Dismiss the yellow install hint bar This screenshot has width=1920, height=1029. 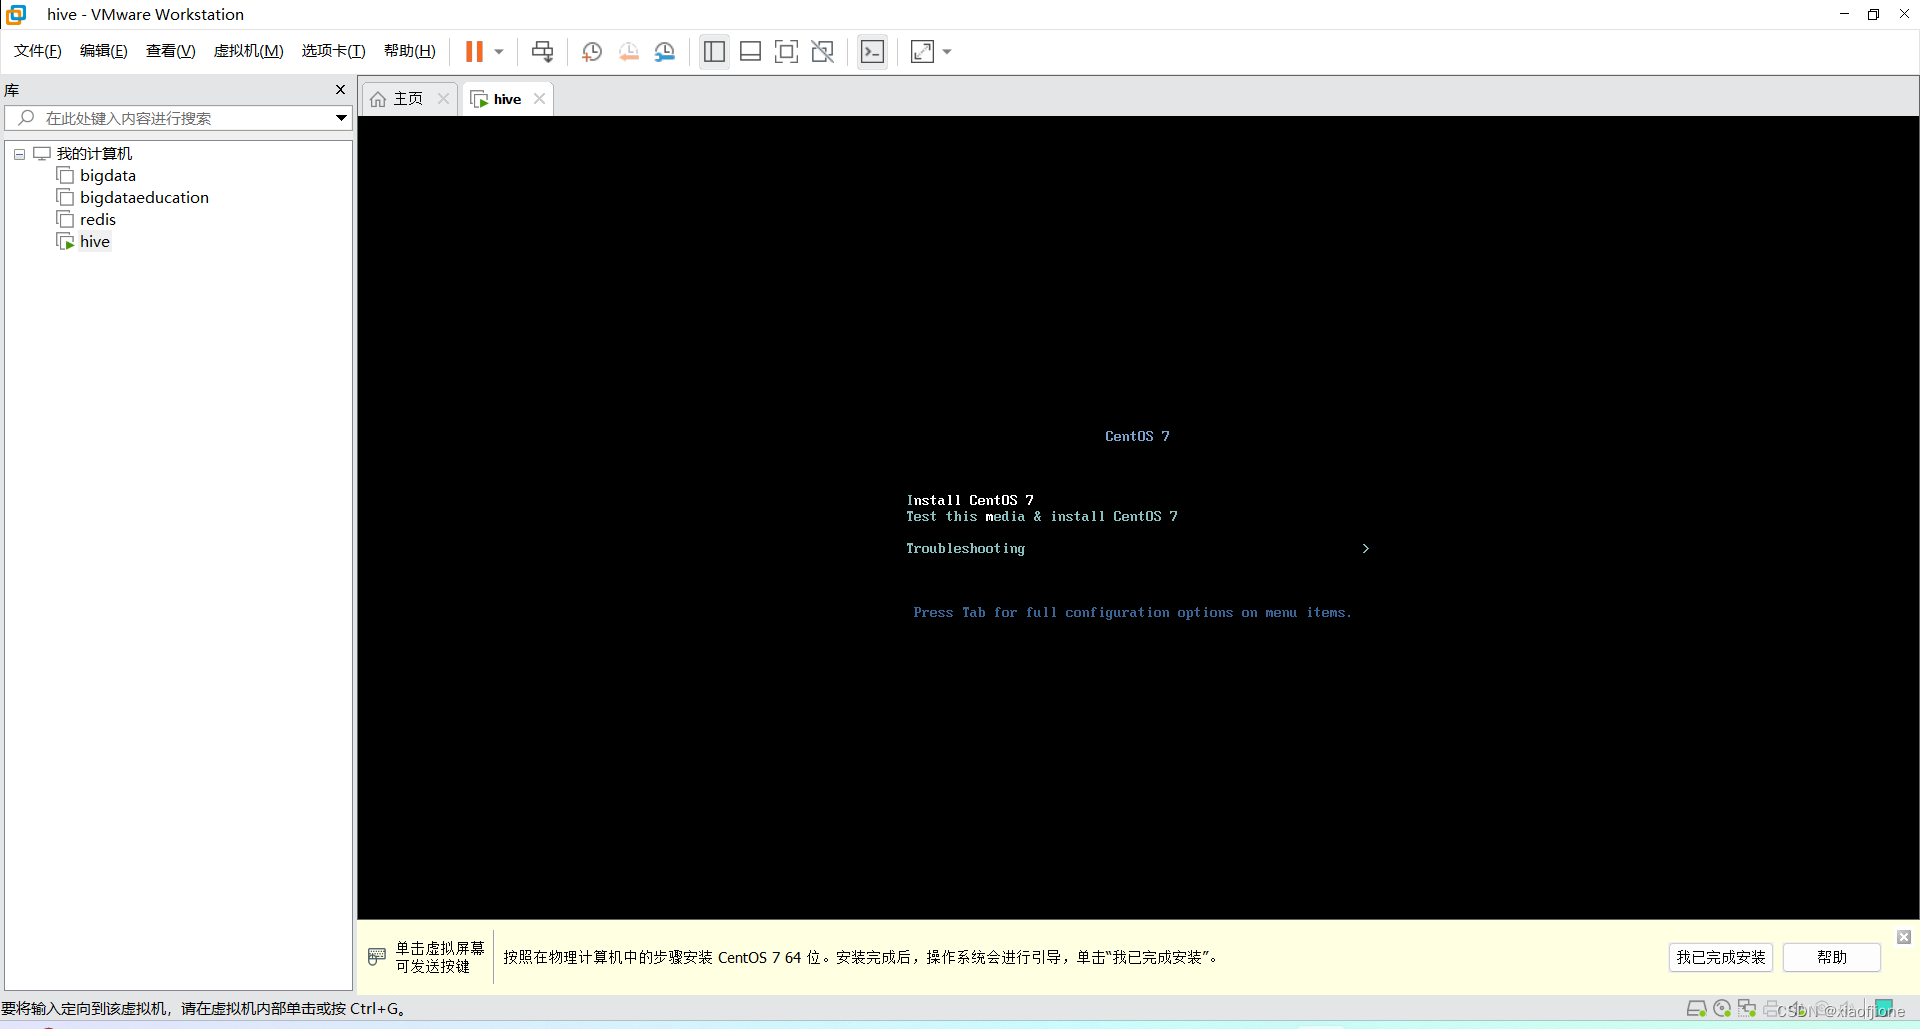1904,937
